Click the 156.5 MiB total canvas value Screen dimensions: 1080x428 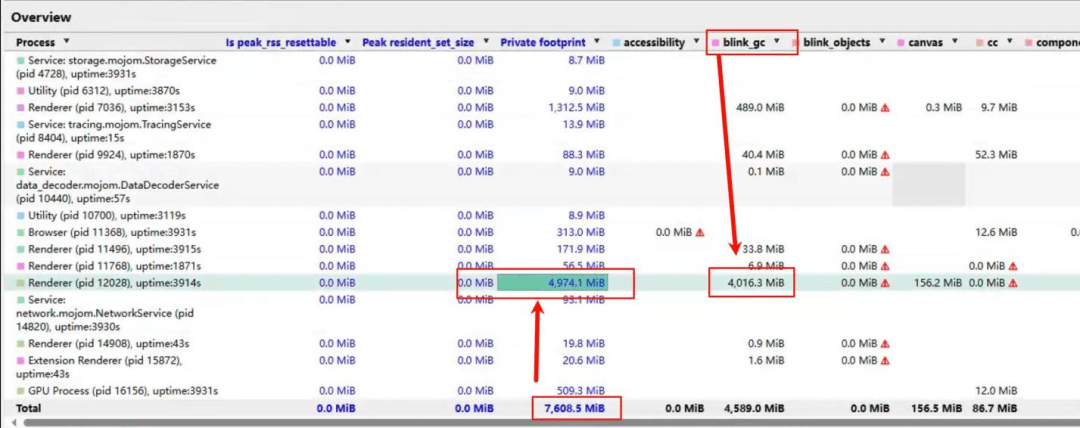pos(936,408)
